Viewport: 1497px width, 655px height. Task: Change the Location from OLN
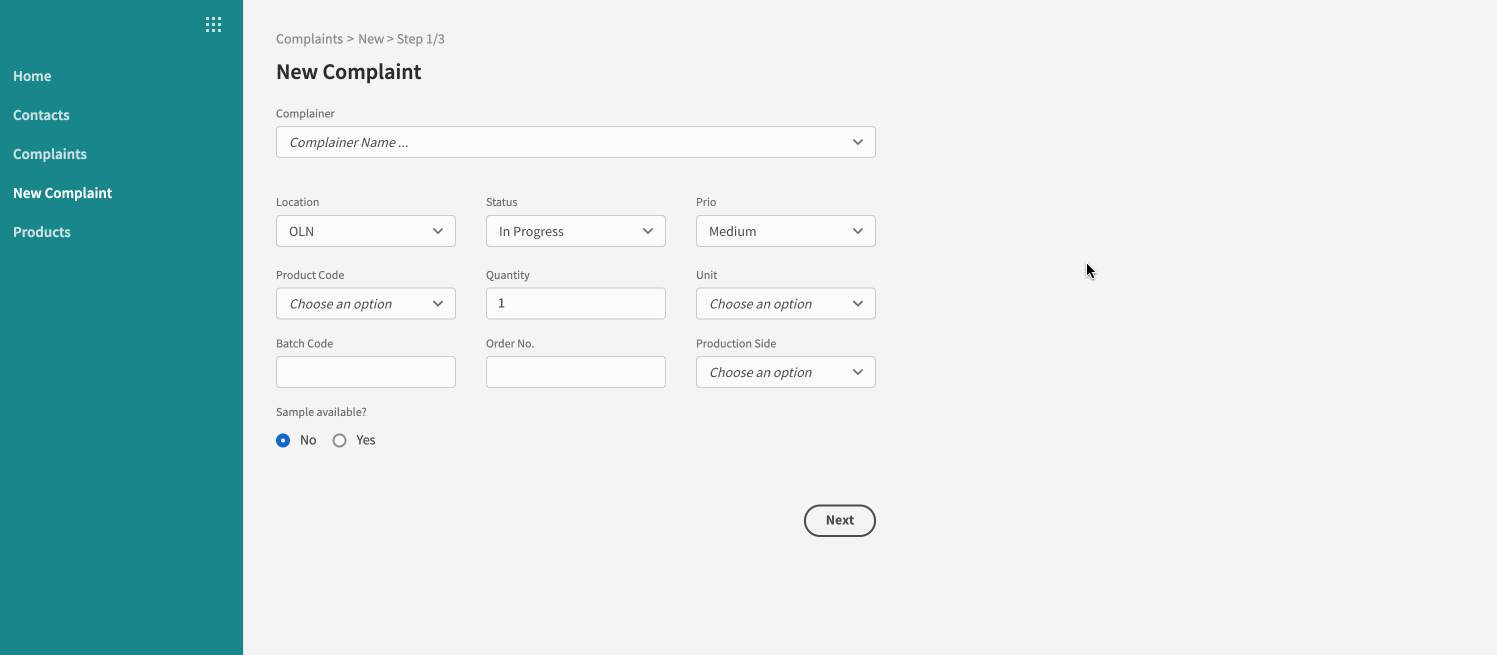365,231
